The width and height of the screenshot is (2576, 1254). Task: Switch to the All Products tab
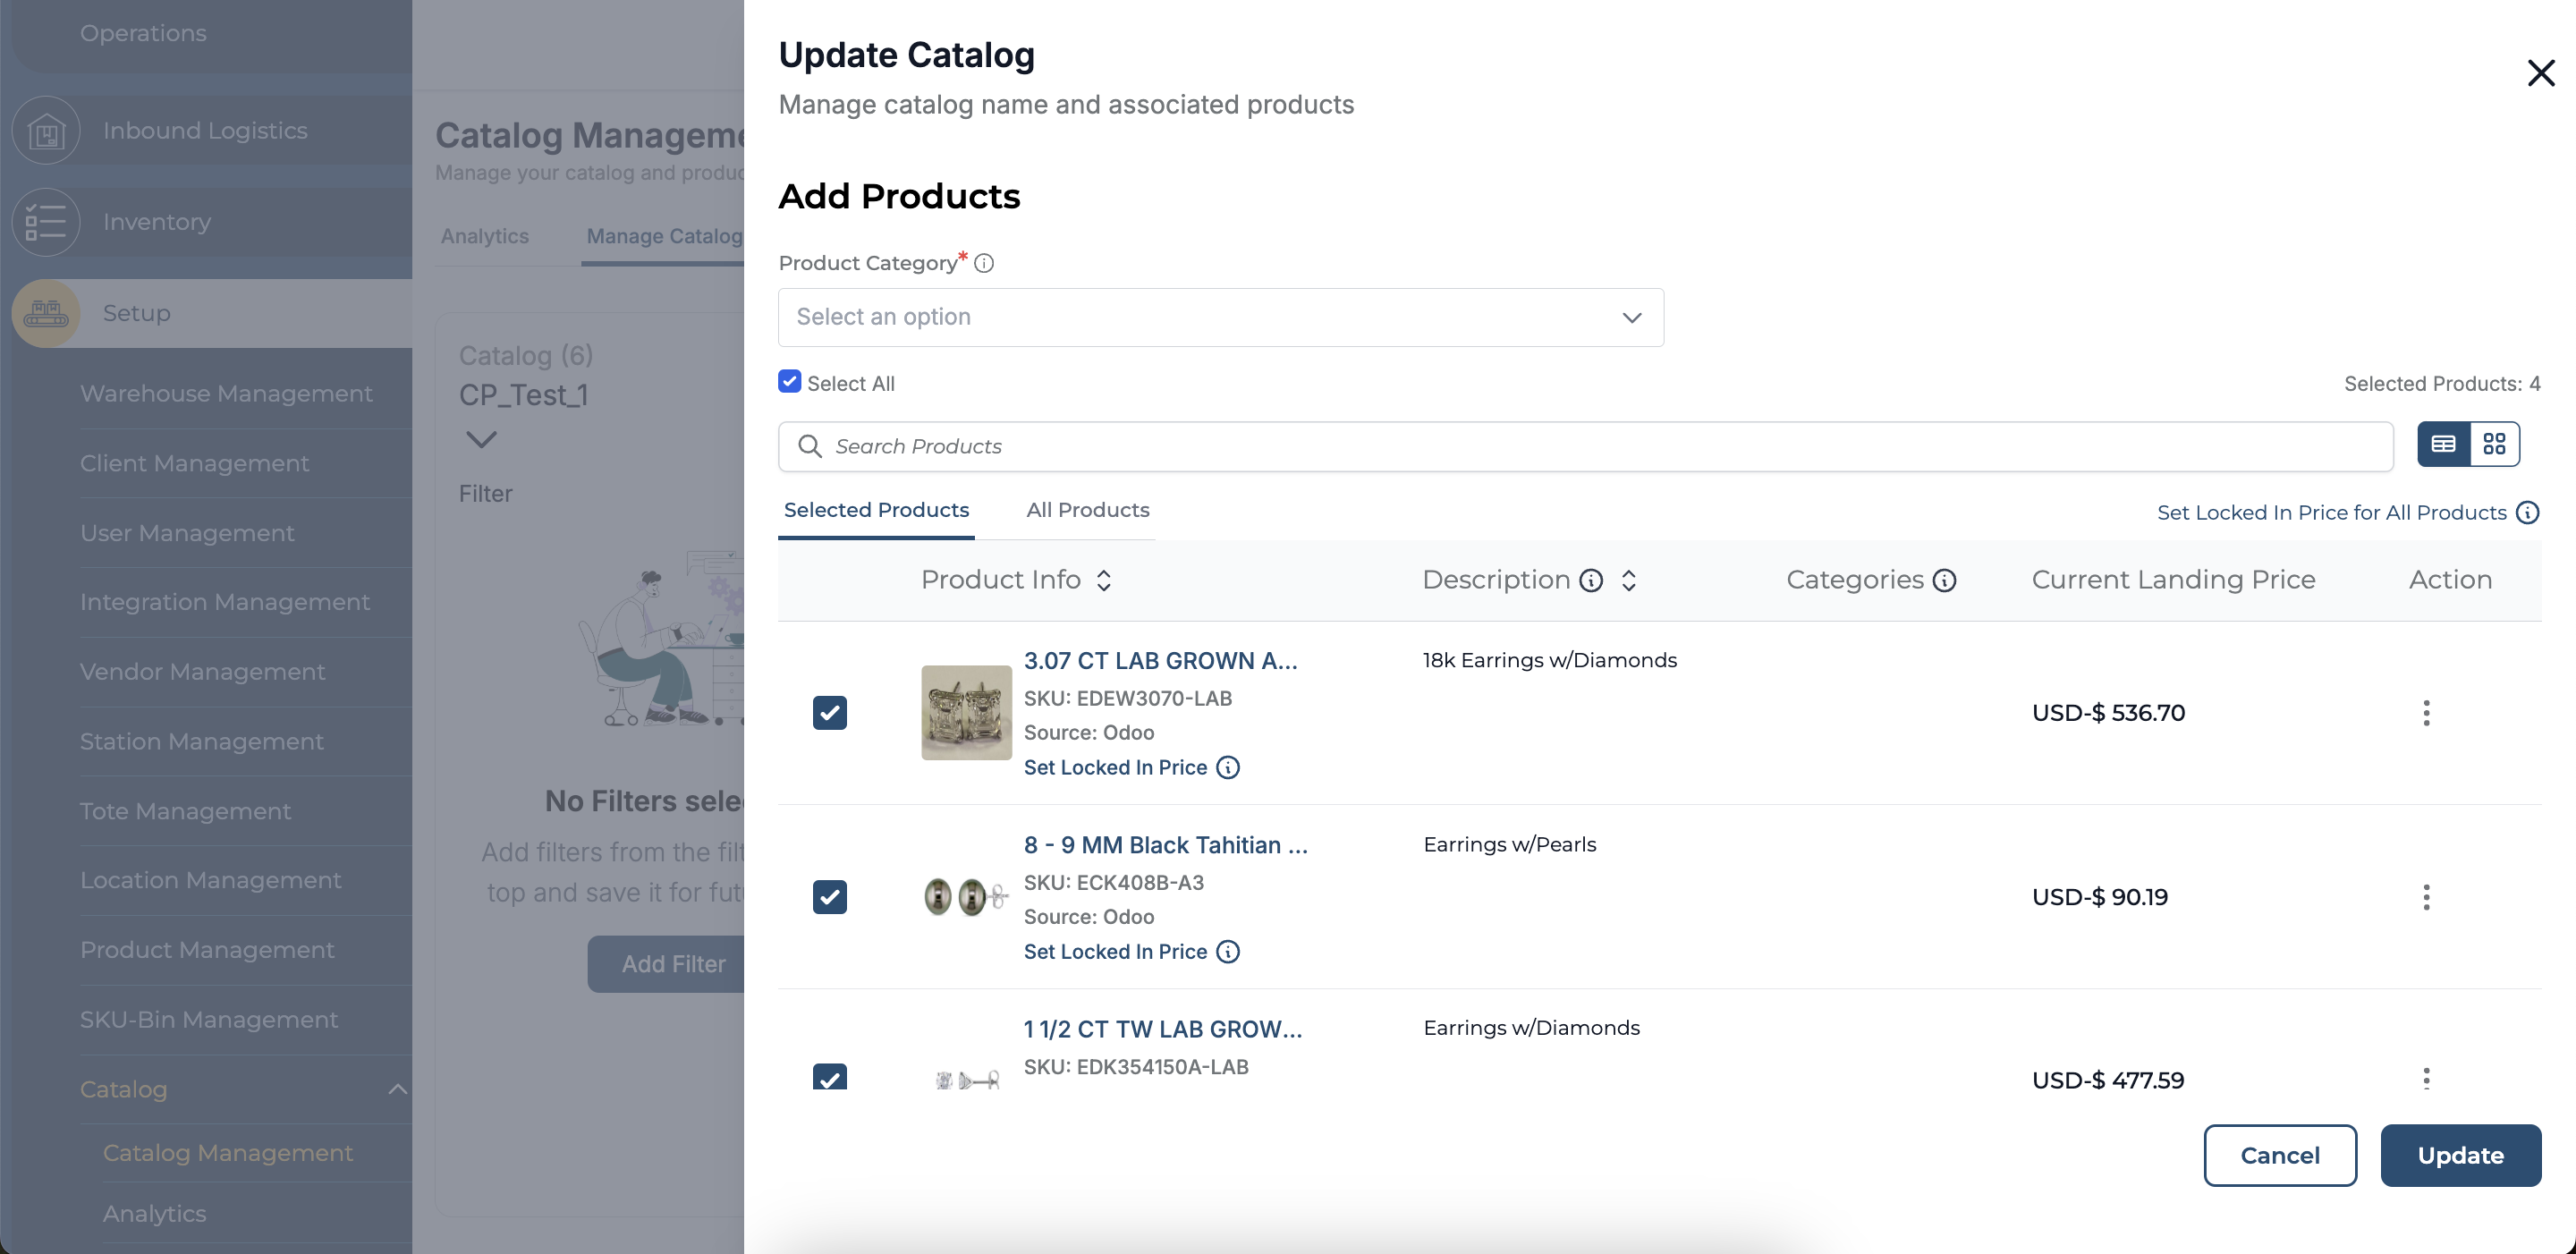coord(1087,510)
